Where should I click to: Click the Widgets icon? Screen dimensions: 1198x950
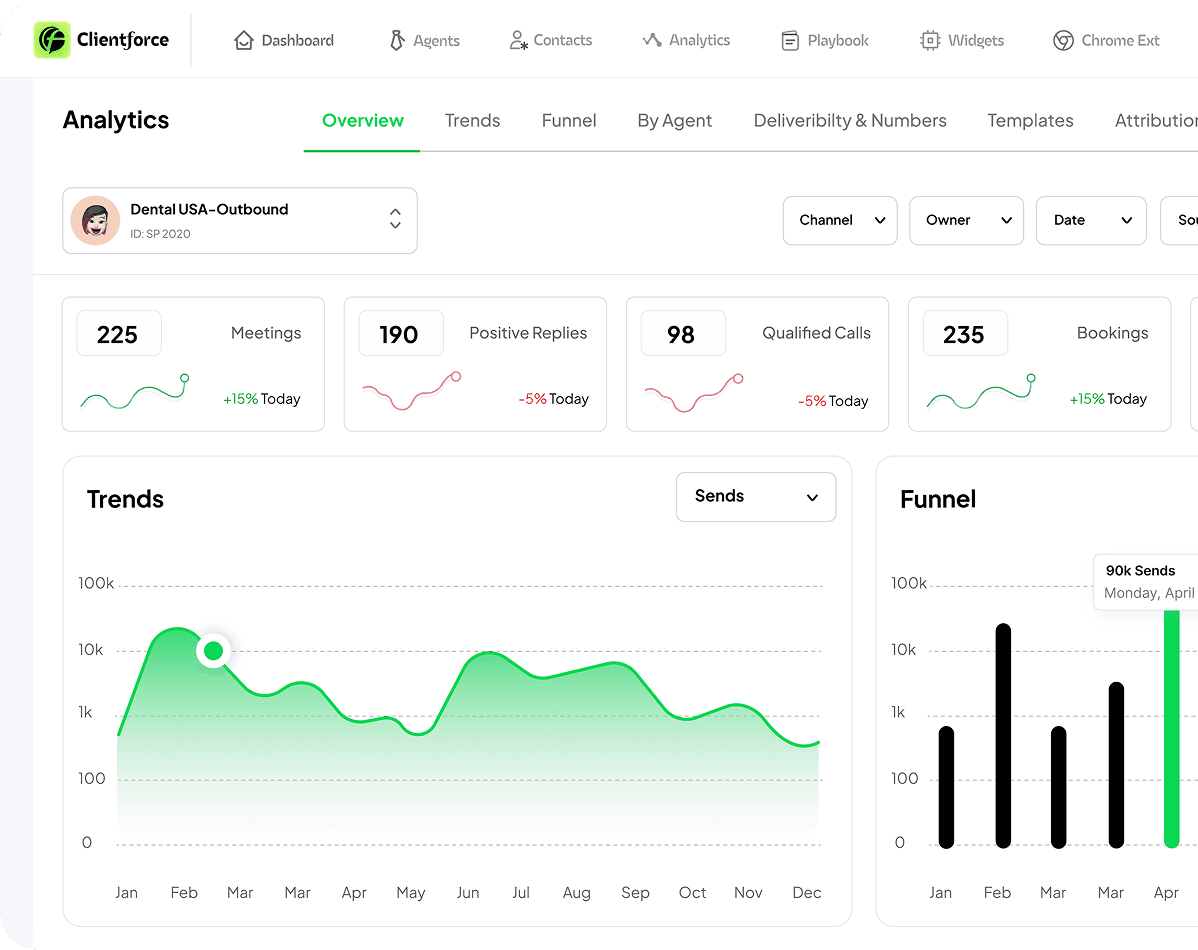(928, 40)
